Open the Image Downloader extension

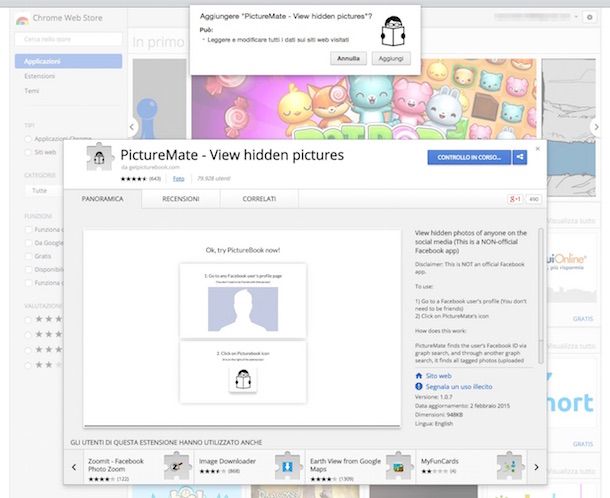point(228,461)
